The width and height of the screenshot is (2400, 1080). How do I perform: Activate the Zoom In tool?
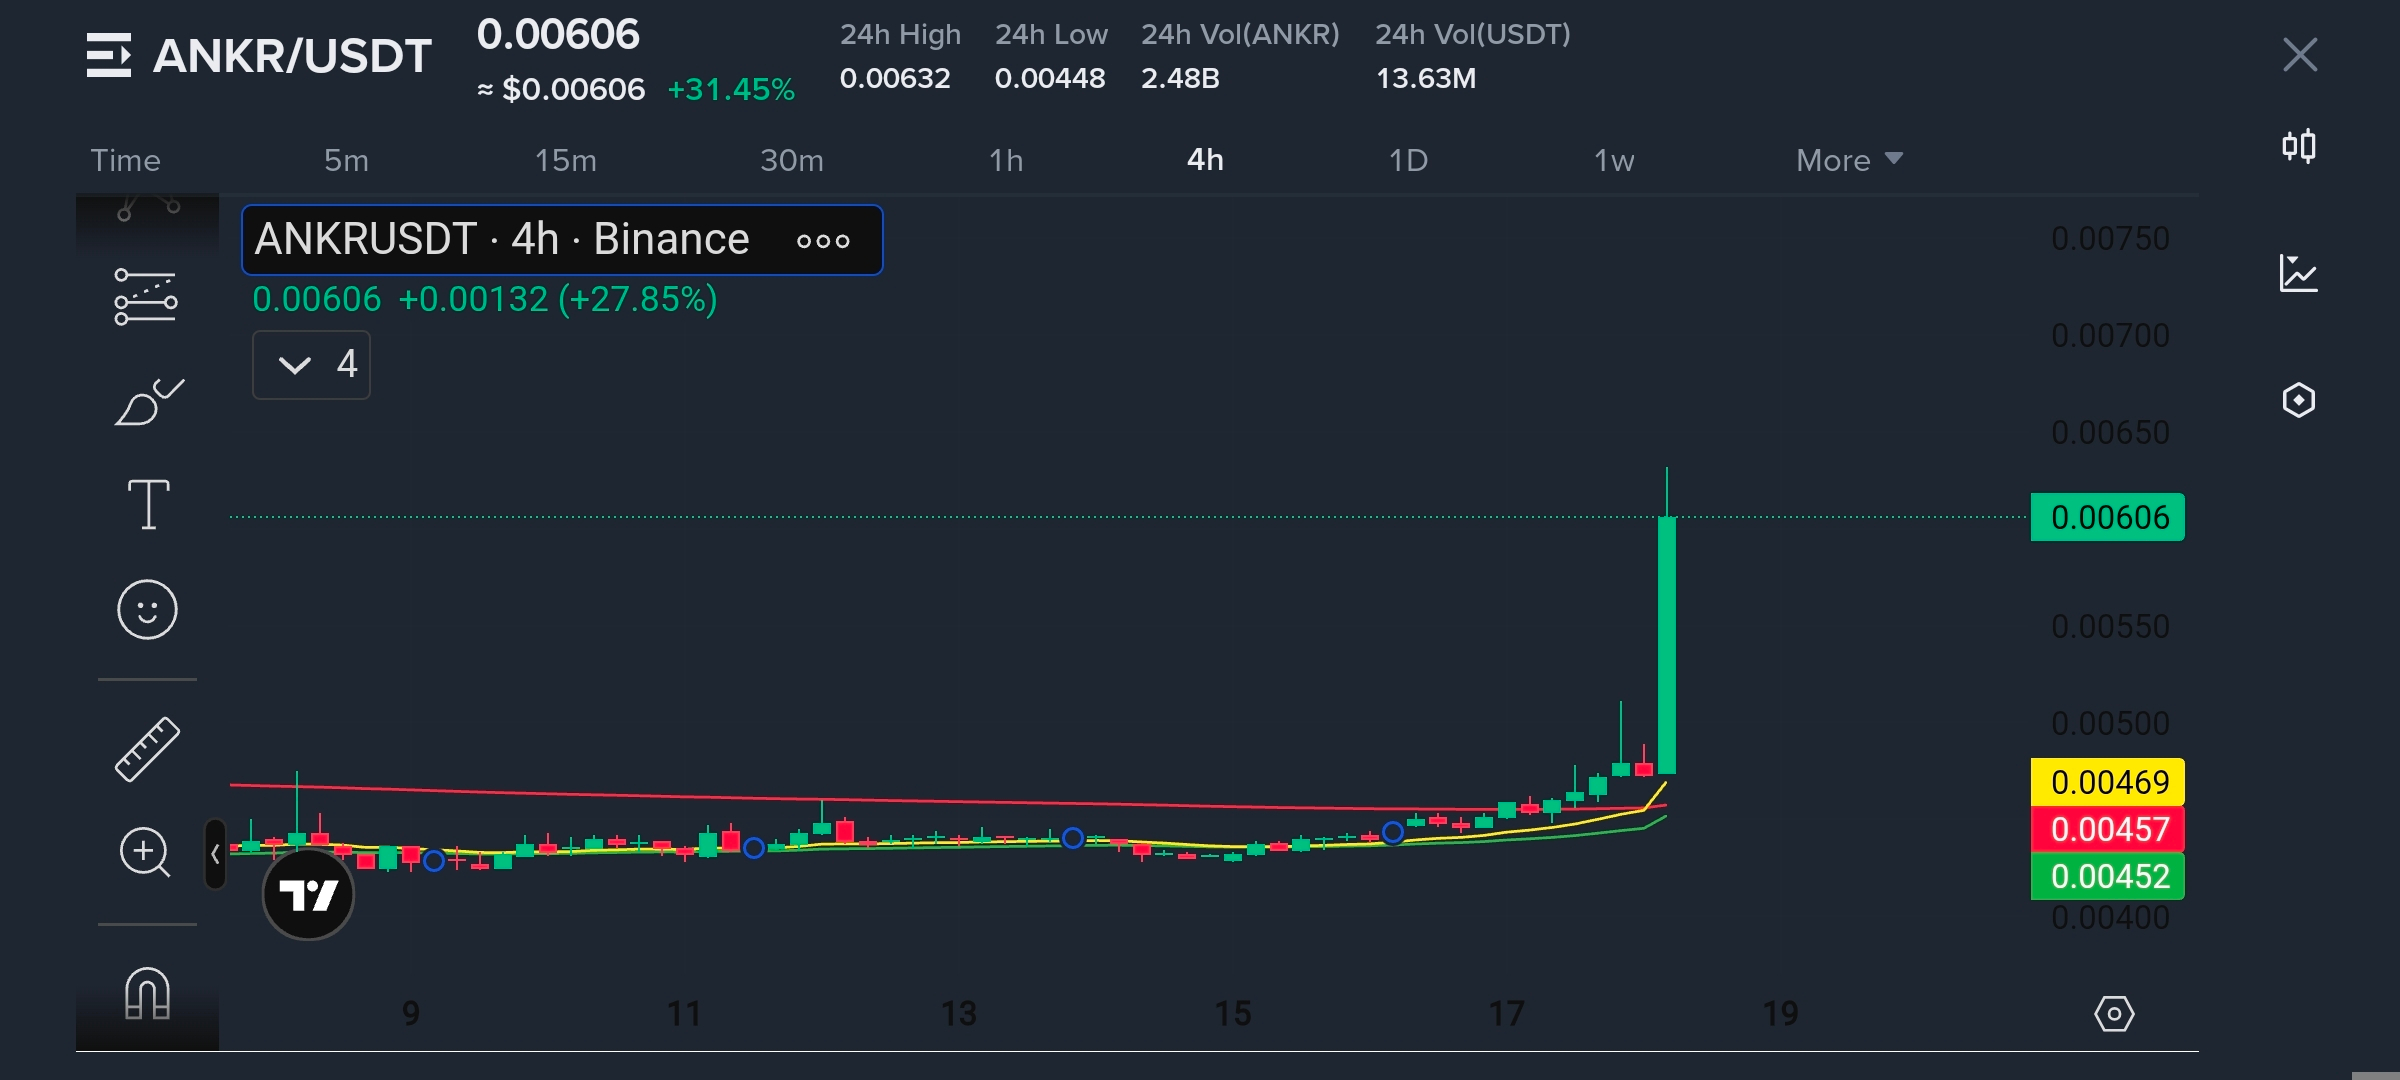145,853
